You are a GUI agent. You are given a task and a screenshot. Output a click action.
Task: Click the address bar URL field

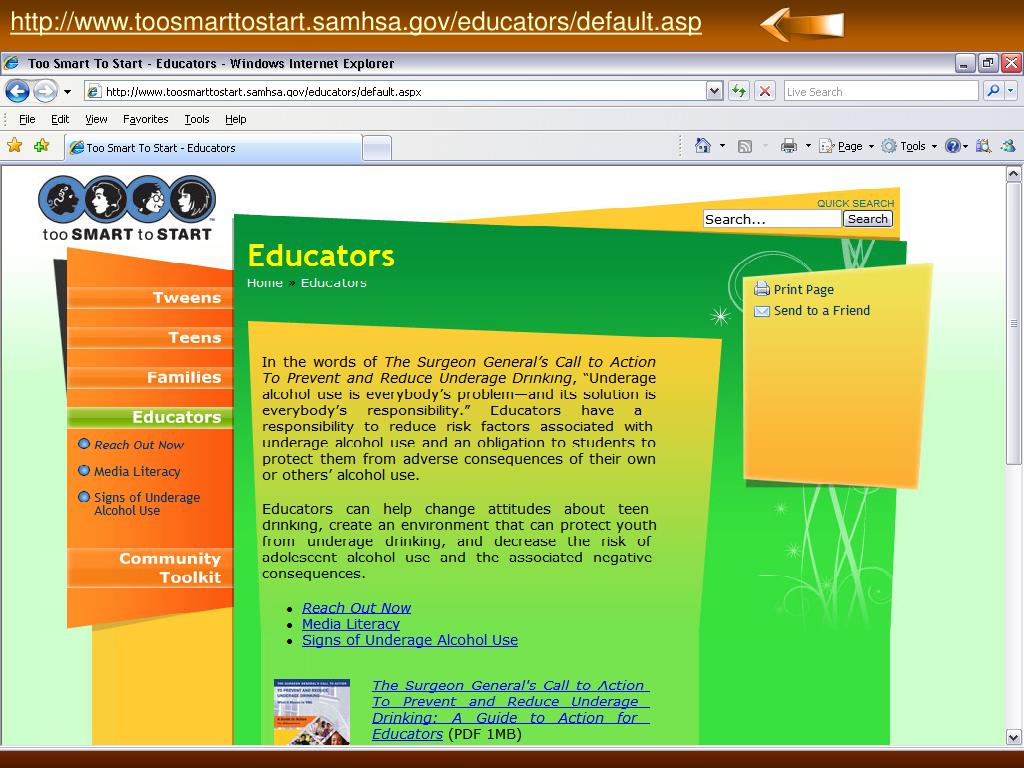394,91
